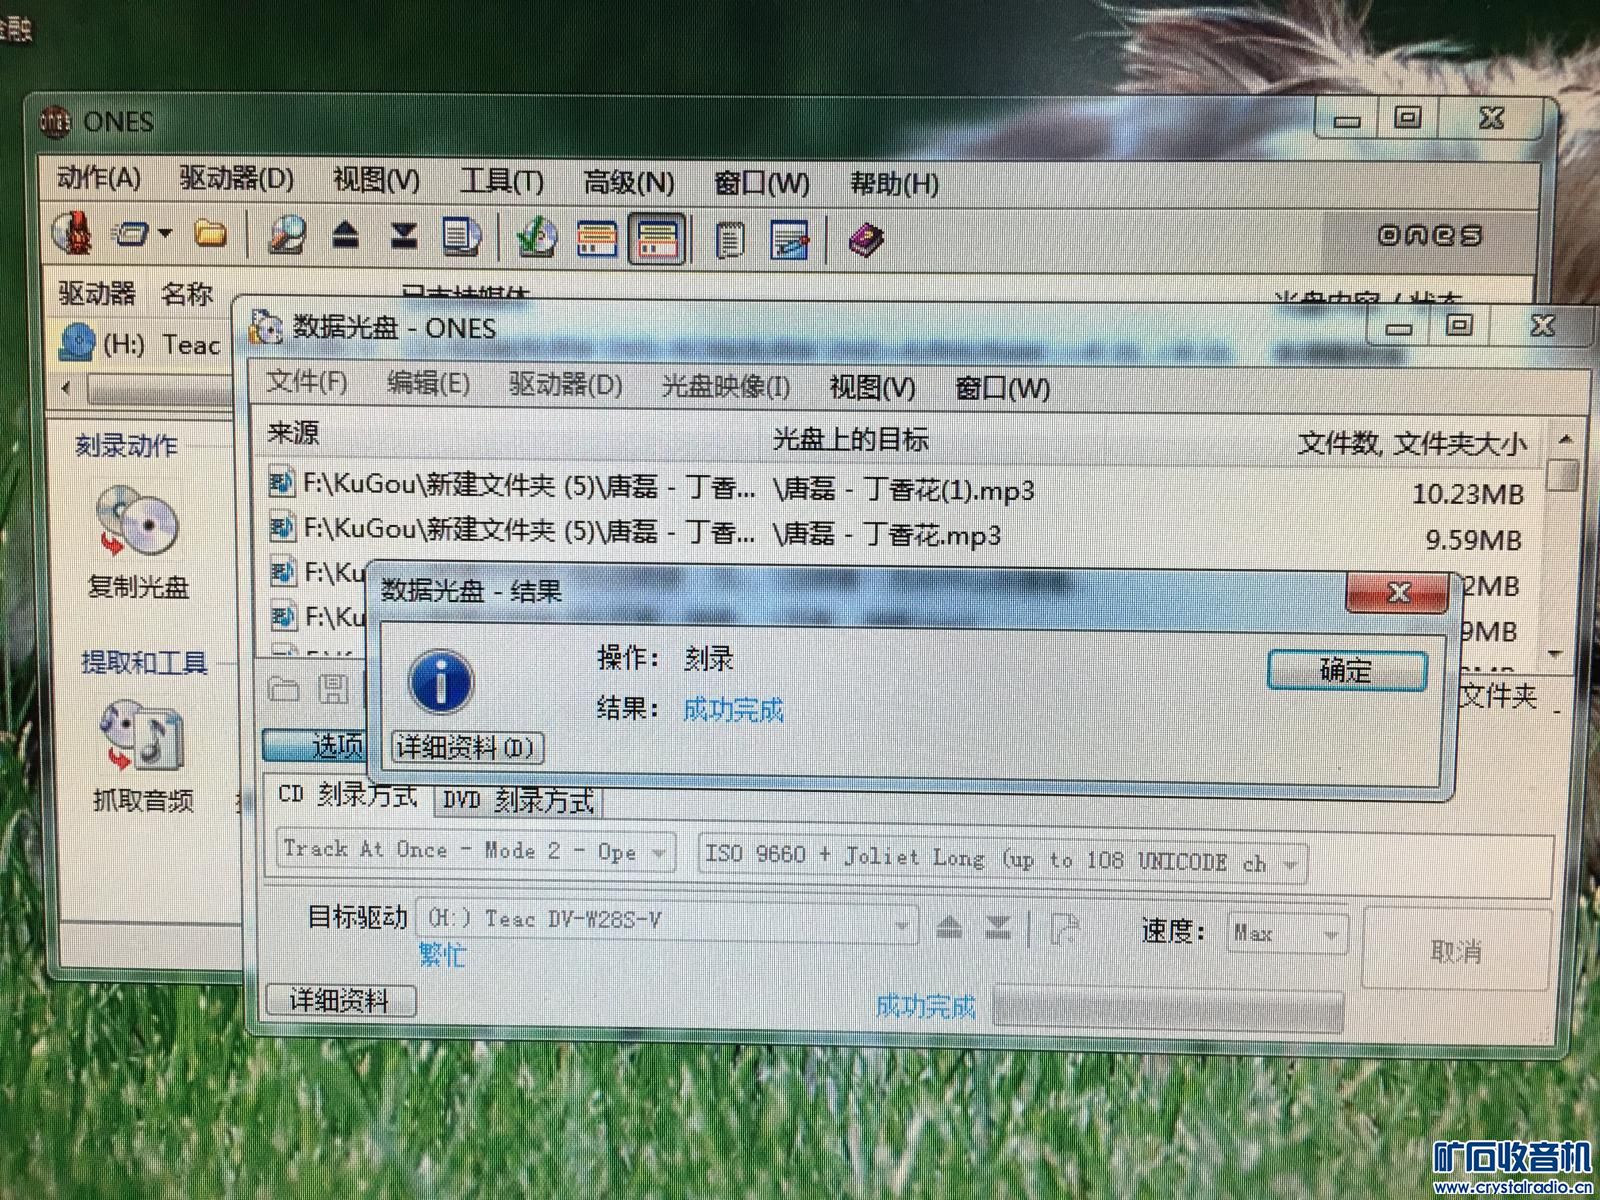Open the 文件(F) menu in 数据光盘 window
Image resolution: width=1600 pixels, height=1200 pixels.
pos(307,382)
